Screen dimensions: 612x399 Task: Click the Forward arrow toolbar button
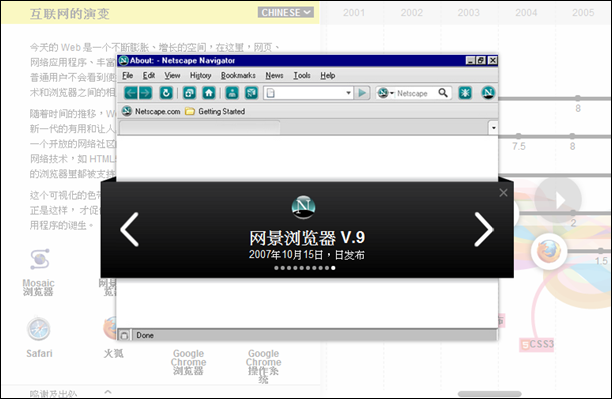click(x=145, y=93)
